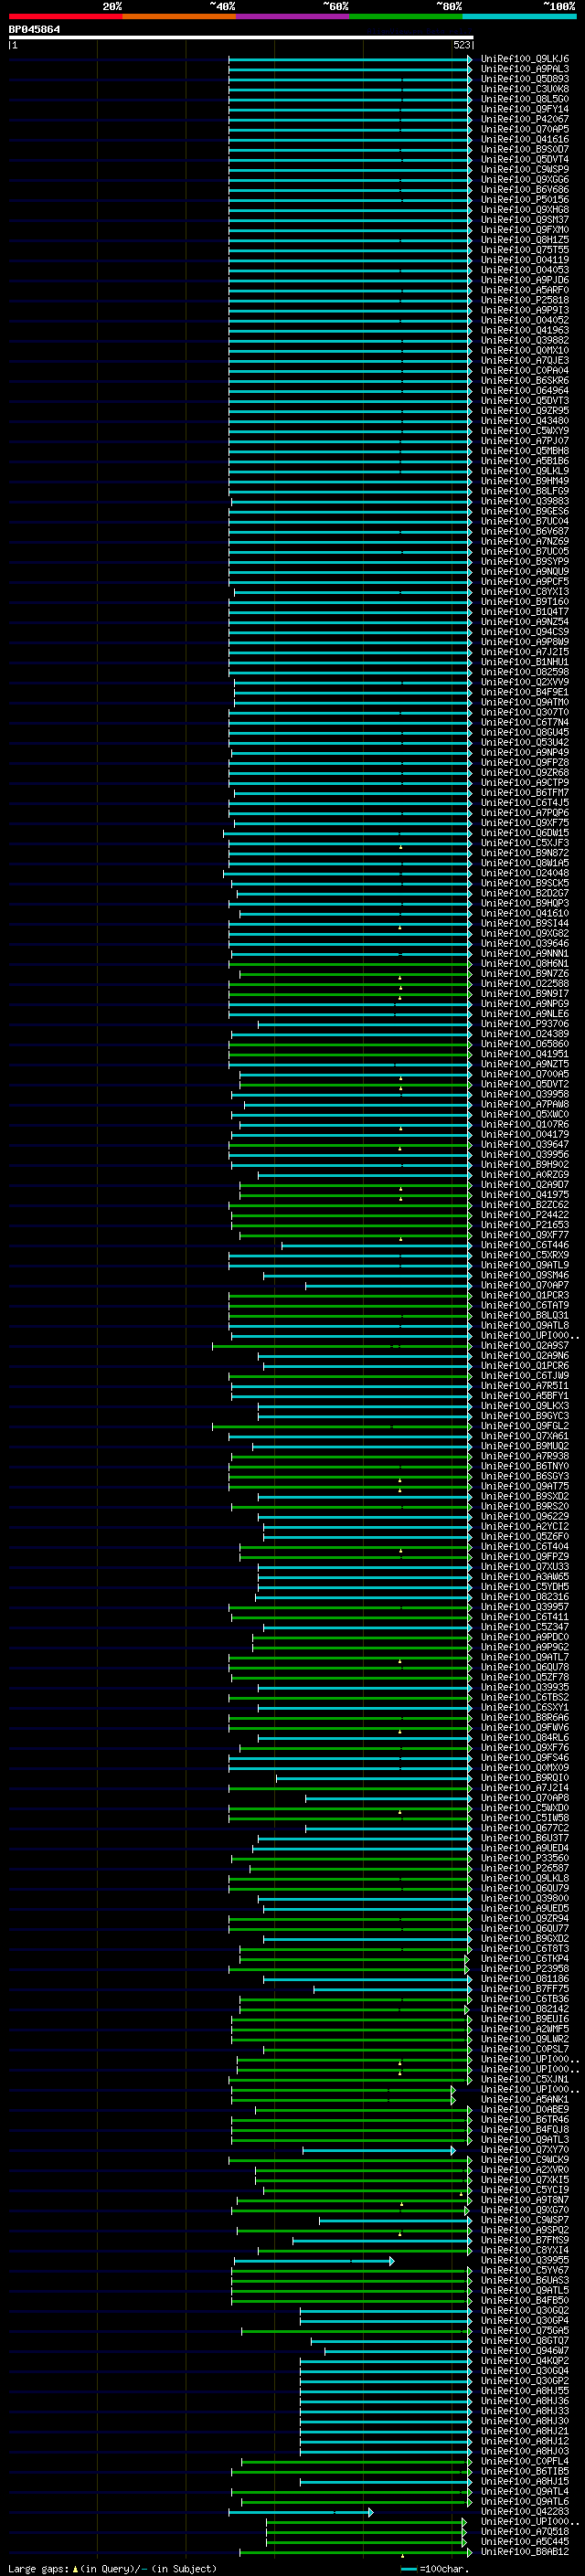The width and height of the screenshot is (585, 2576).
Task: Select hit UniRef100_Q6QU78
Action: pyautogui.click(x=524, y=1667)
